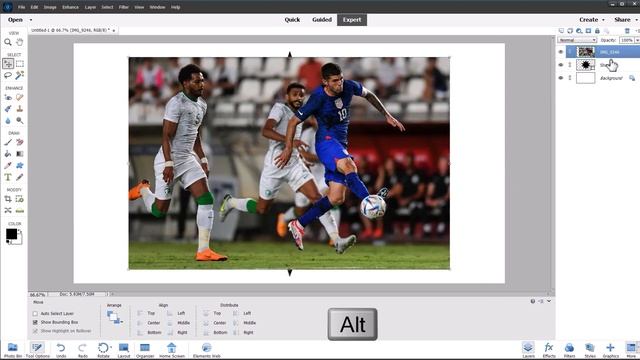Open the Enhance menu
Image resolution: width=640 pixels, height=360 pixels.
(x=70, y=7)
